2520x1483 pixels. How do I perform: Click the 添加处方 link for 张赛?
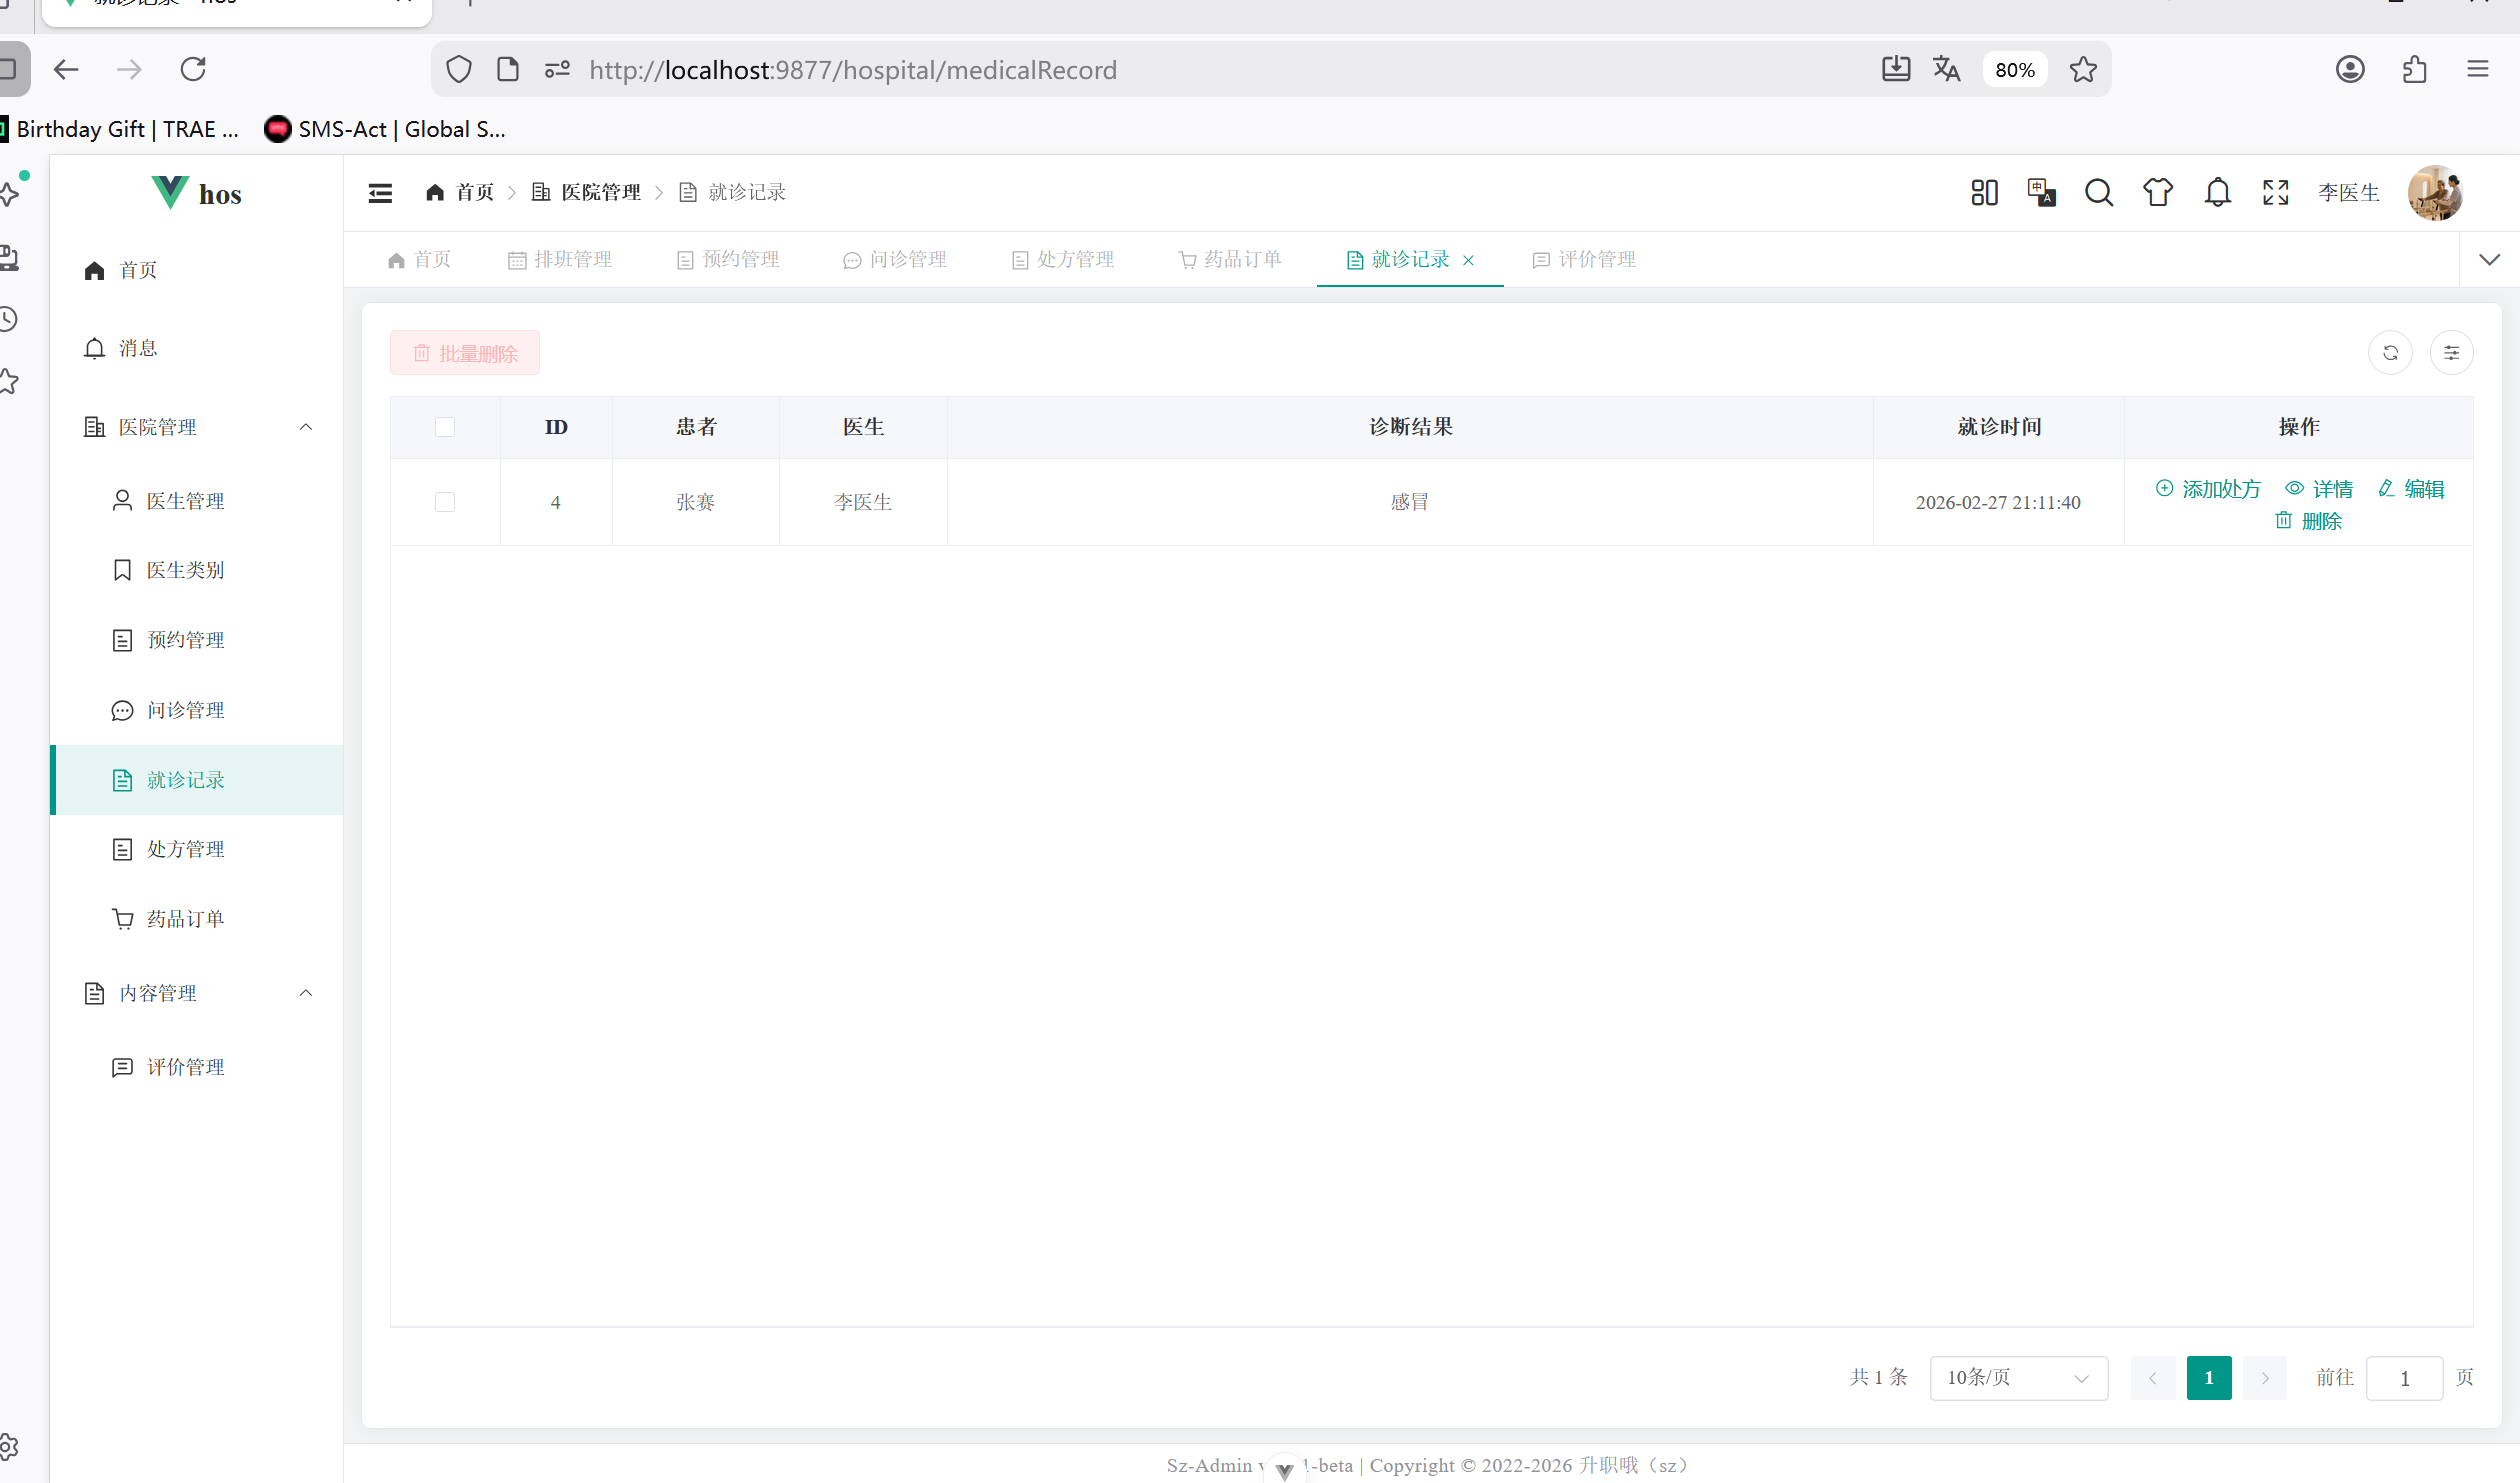(2208, 489)
